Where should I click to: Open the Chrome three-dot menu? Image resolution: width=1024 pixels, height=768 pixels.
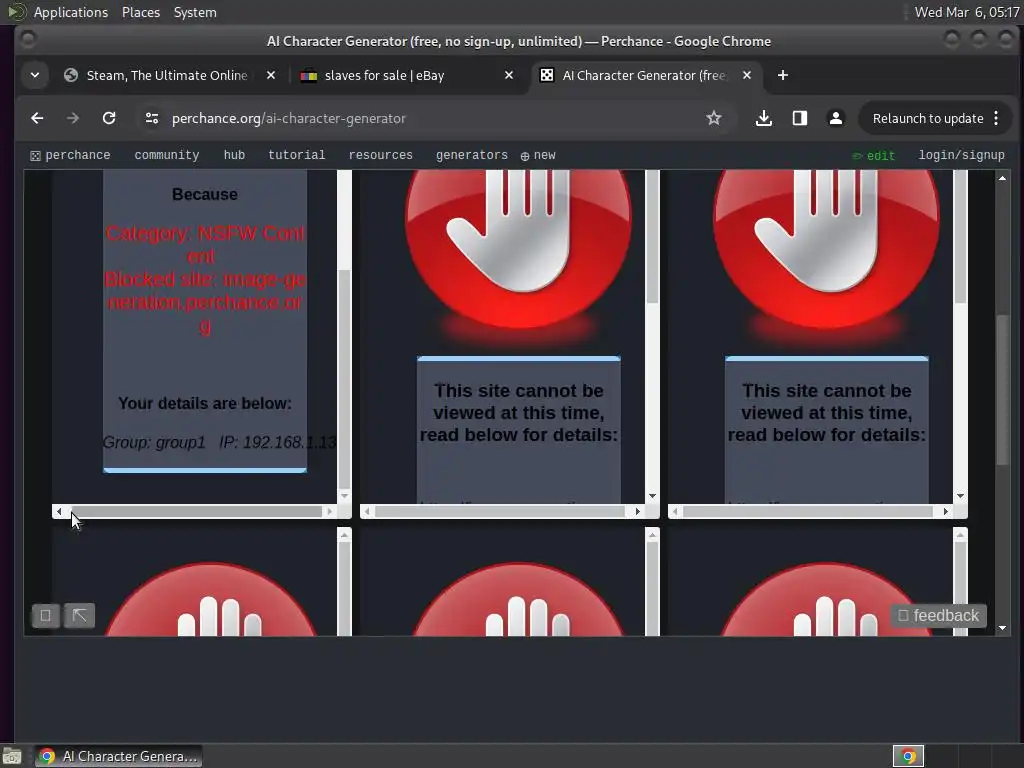(x=996, y=118)
